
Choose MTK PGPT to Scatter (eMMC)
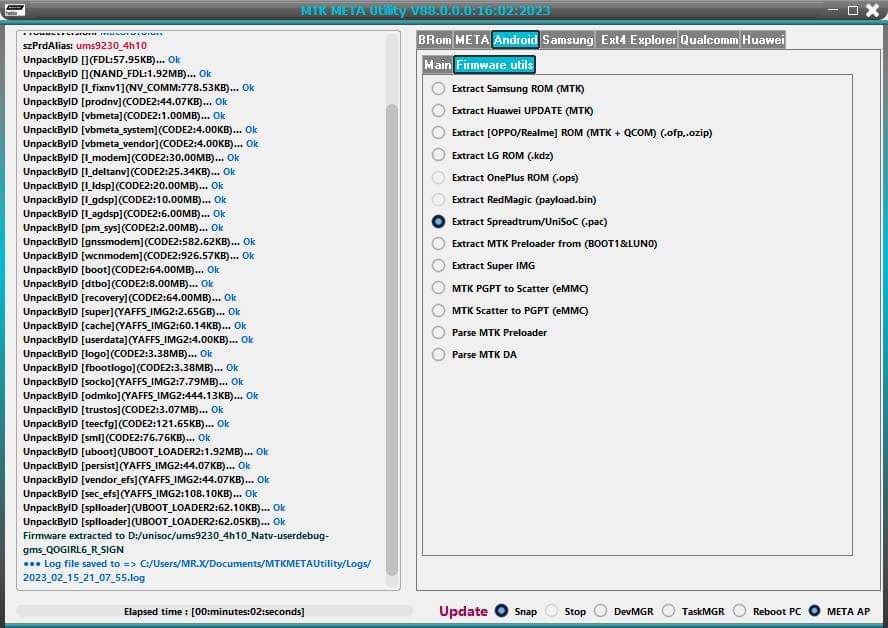click(x=438, y=288)
